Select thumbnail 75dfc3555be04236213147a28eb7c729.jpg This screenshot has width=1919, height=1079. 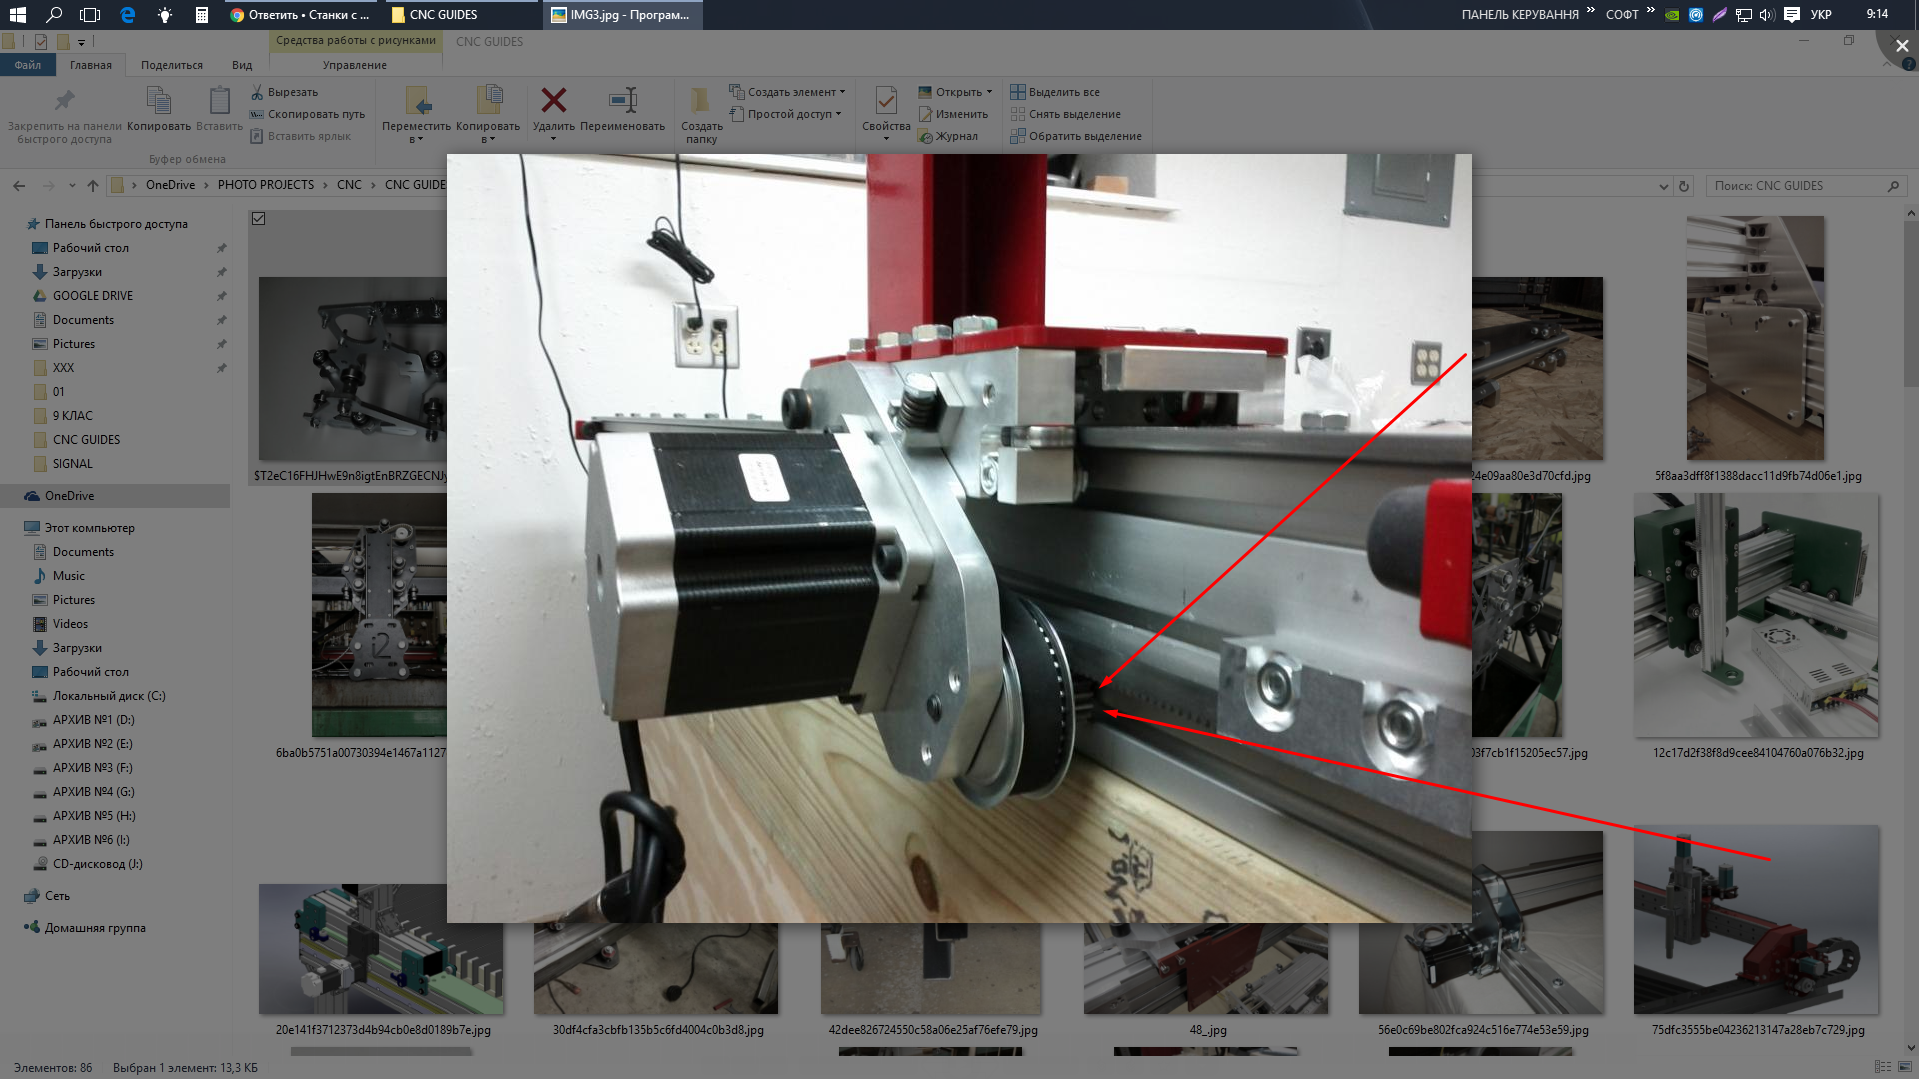[x=1757, y=930]
